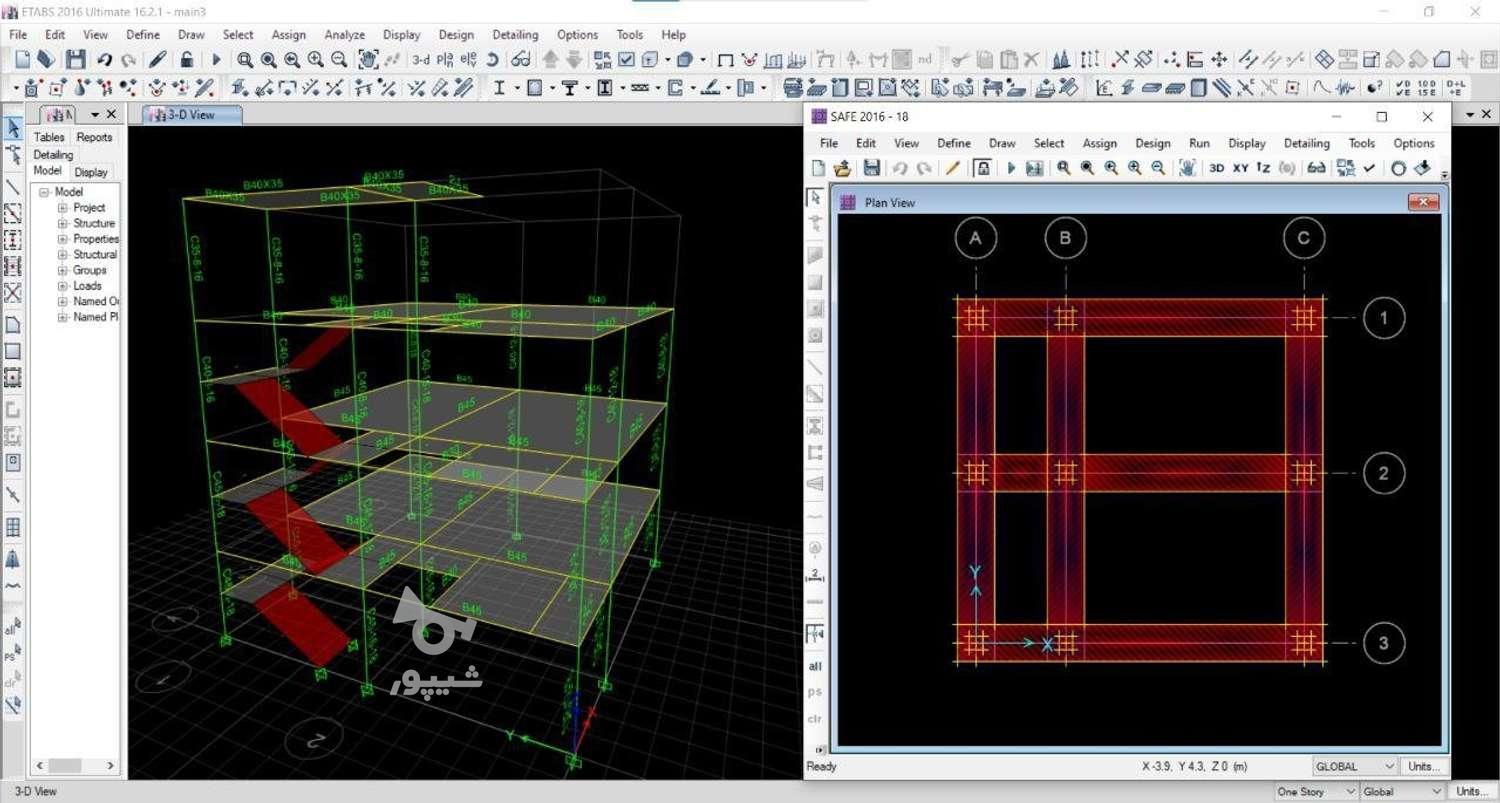Open the Analyze menu in ETABS
This screenshot has height=803, width=1500.
[344, 34]
